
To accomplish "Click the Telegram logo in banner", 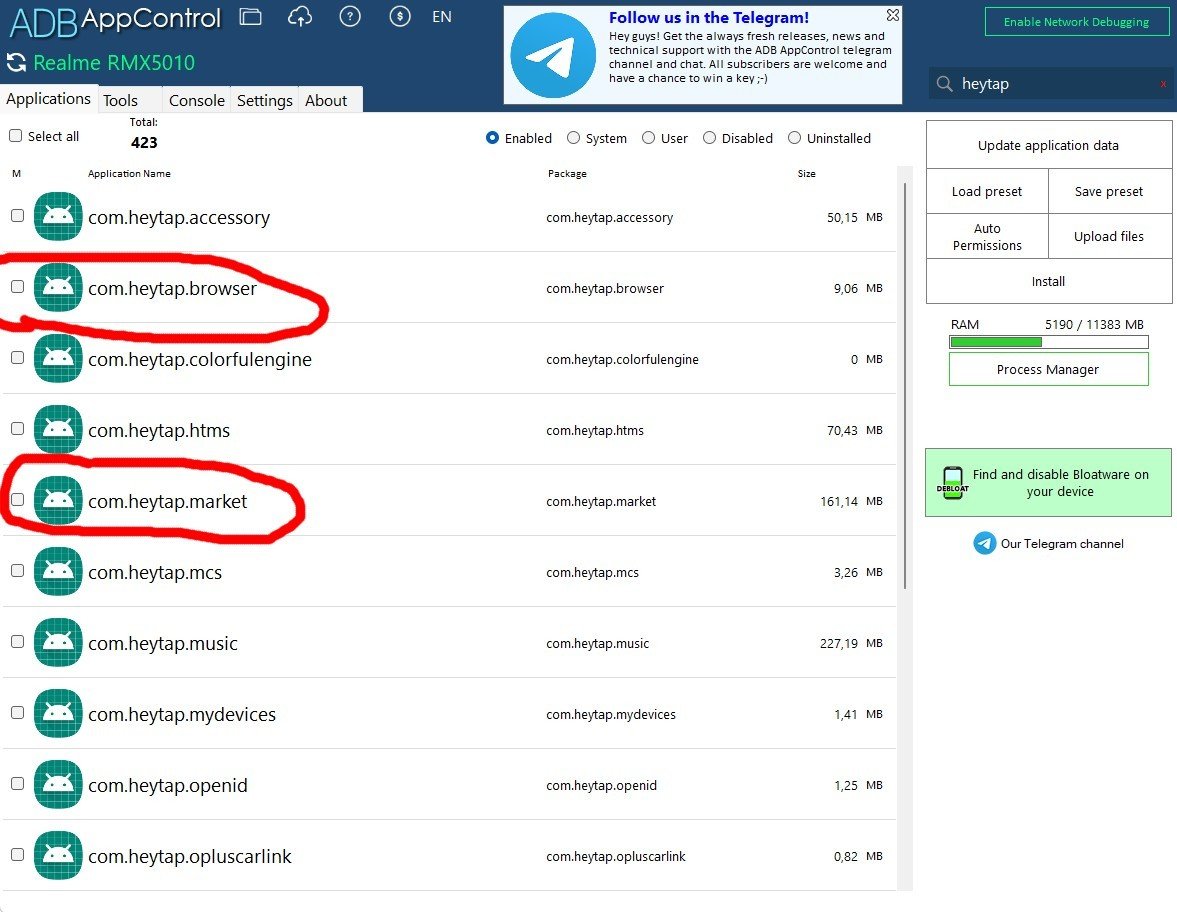I will click(553, 56).
